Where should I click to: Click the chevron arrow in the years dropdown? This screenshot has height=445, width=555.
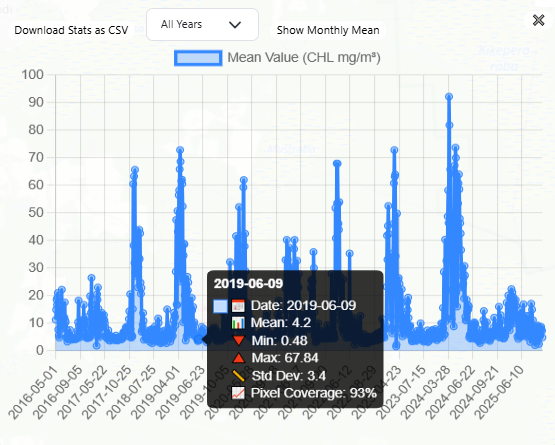(x=235, y=25)
